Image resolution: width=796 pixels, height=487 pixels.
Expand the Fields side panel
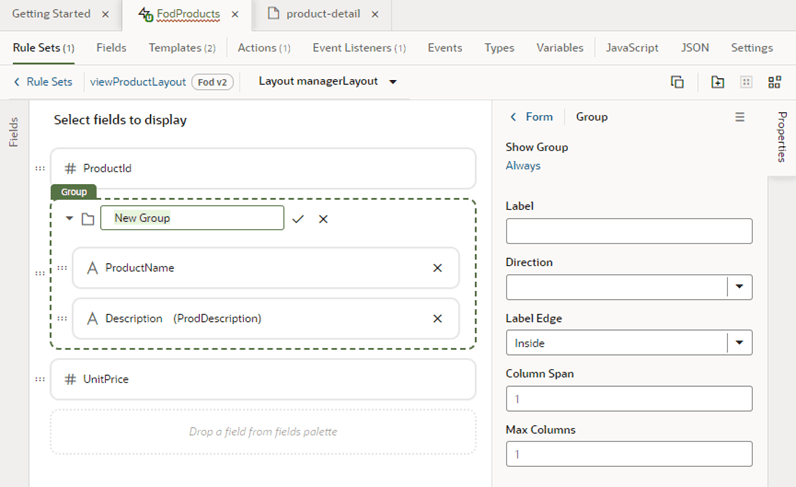click(14, 133)
